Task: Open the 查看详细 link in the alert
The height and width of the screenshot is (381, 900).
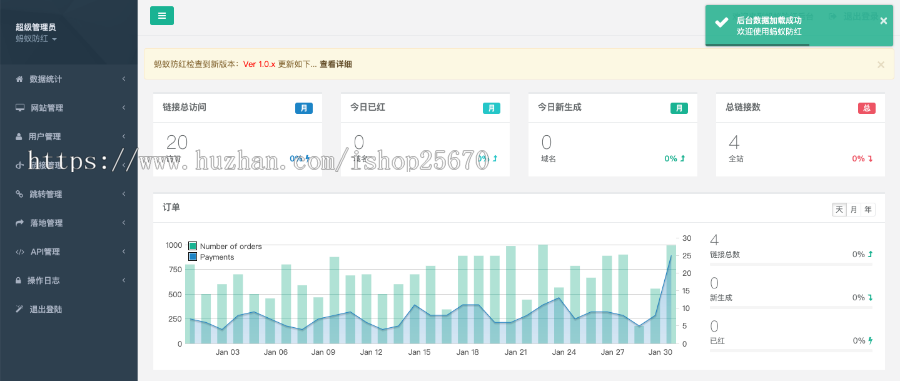Action: 336,64
